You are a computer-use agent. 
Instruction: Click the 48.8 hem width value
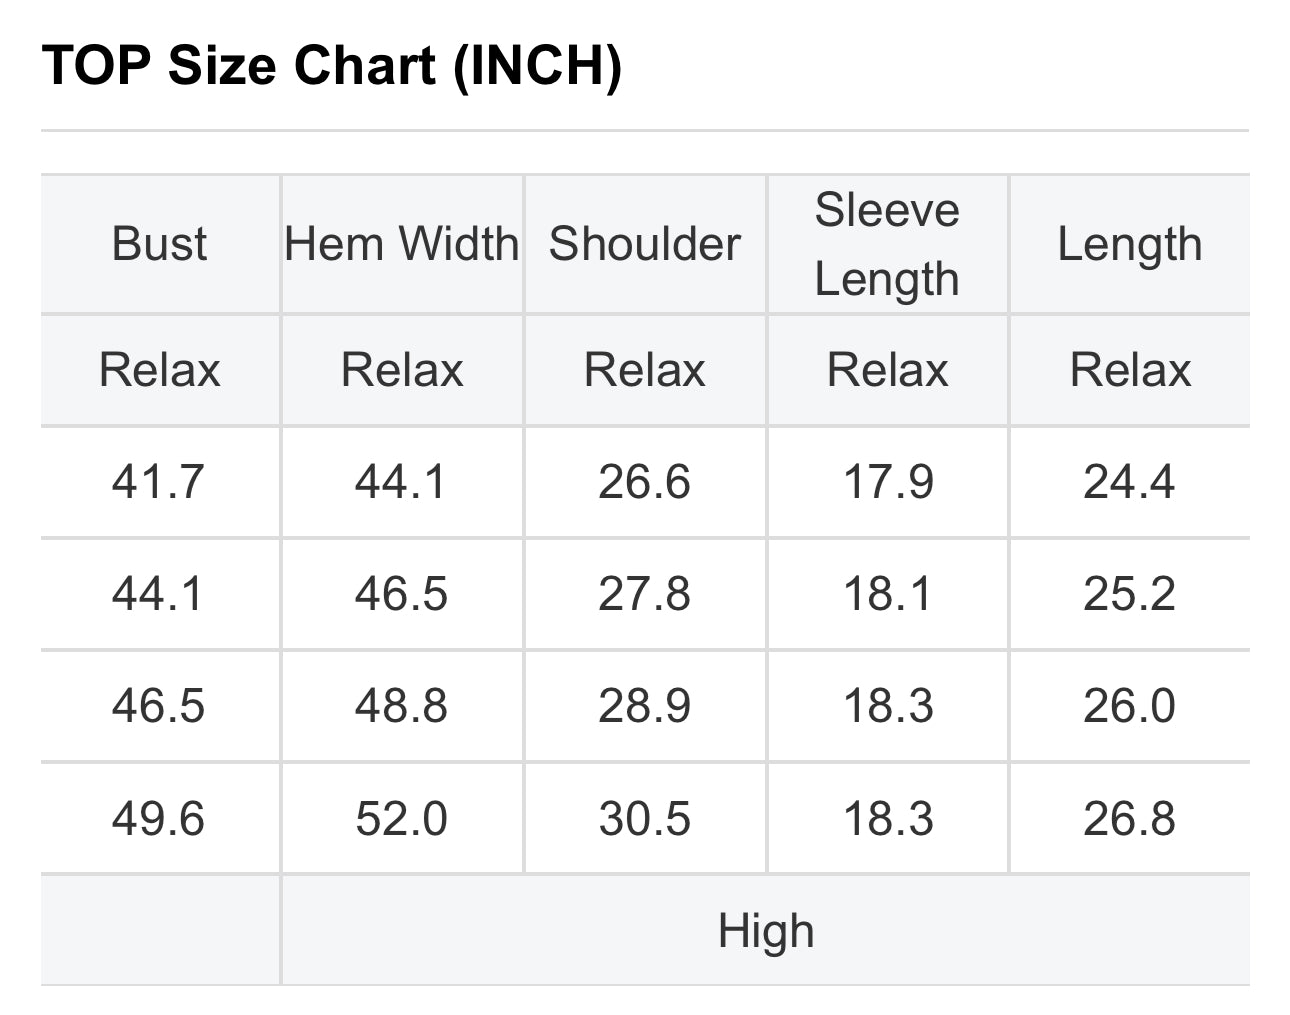(x=401, y=706)
